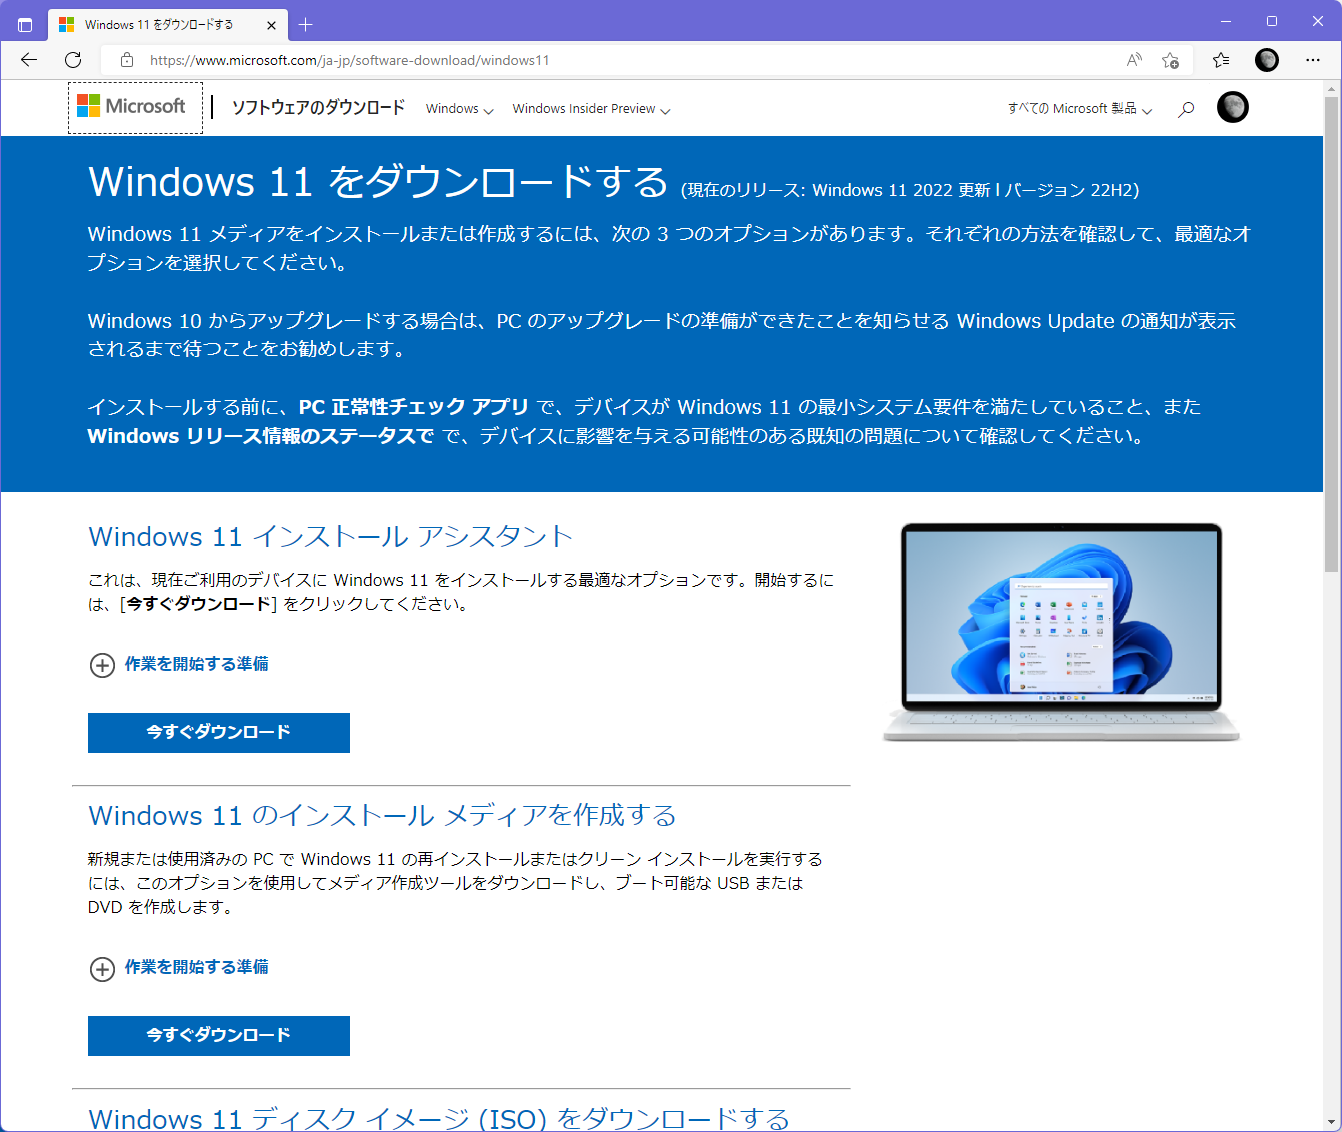Click Windows 11 ディスク イメージ (ISO) heading

pos(439,1118)
